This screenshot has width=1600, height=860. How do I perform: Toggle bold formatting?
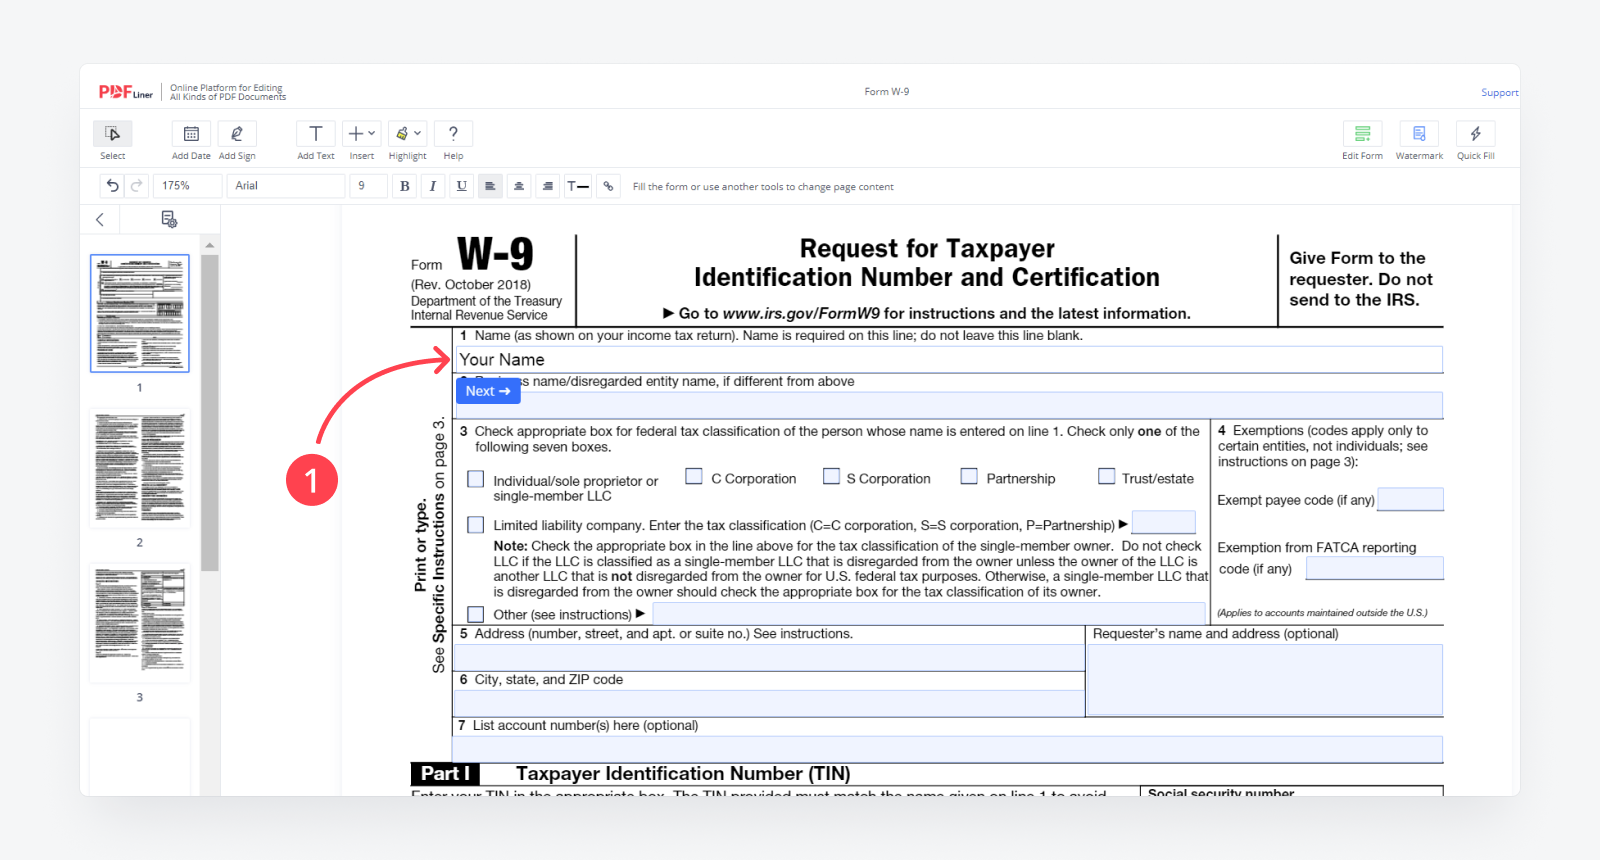tap(404, 186)
